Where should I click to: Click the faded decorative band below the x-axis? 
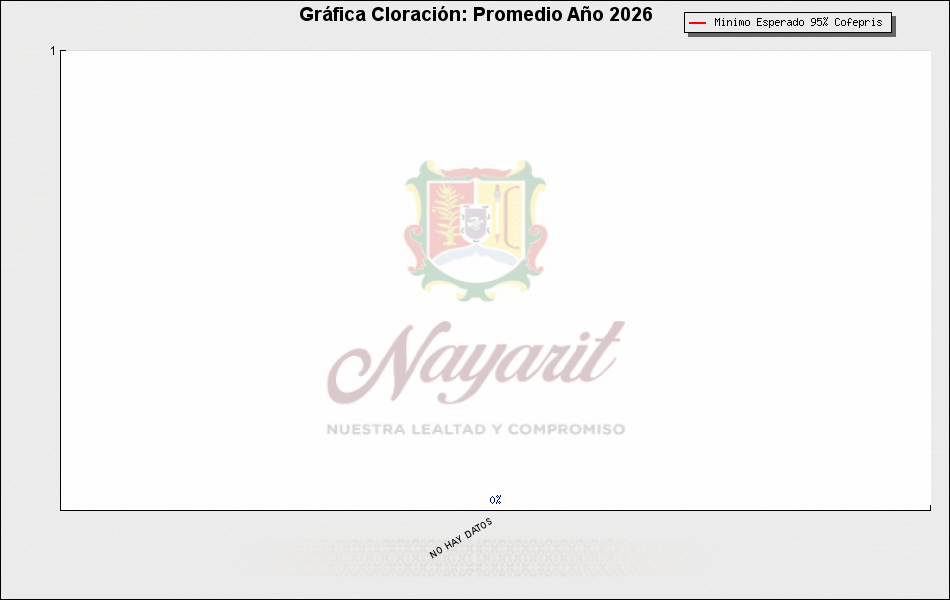coord(476,557)
